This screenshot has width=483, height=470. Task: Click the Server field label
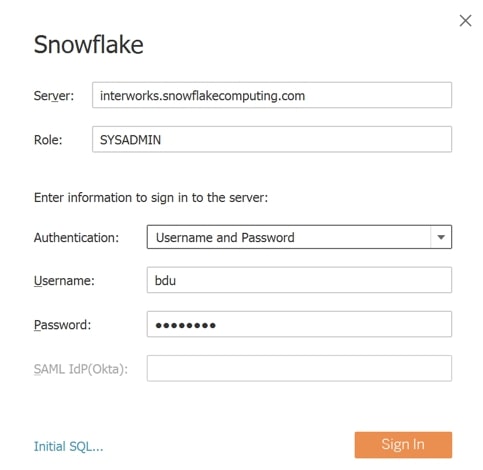(x=54, y=96)
